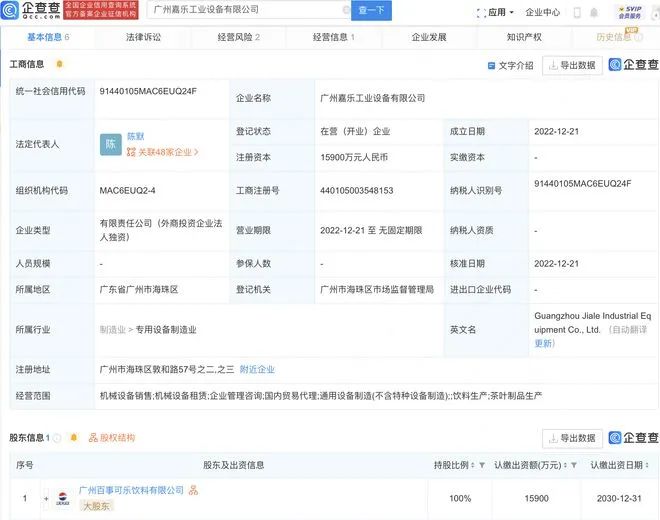Switch to the 经营风险 tab
Screen dimensions: 660x520
[x=238, y=37]
